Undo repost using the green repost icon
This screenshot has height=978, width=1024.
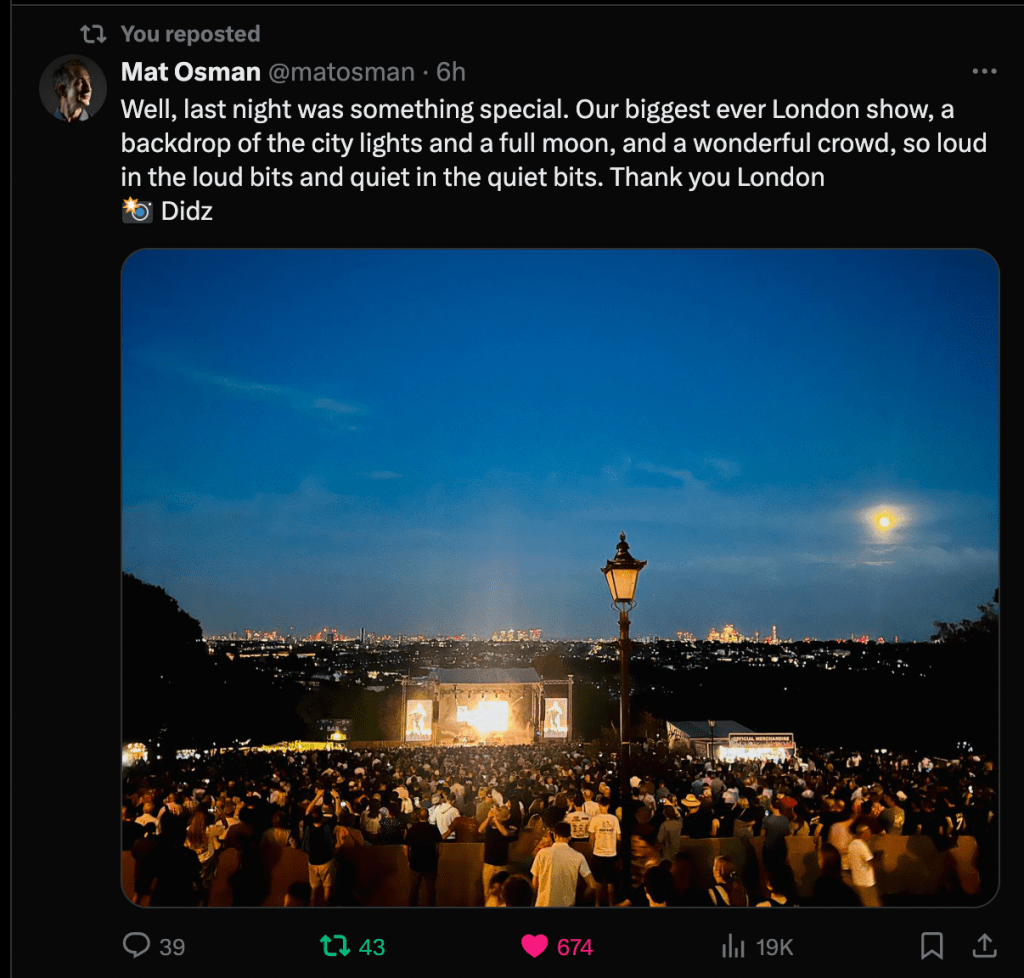click(x=334, y=945)
